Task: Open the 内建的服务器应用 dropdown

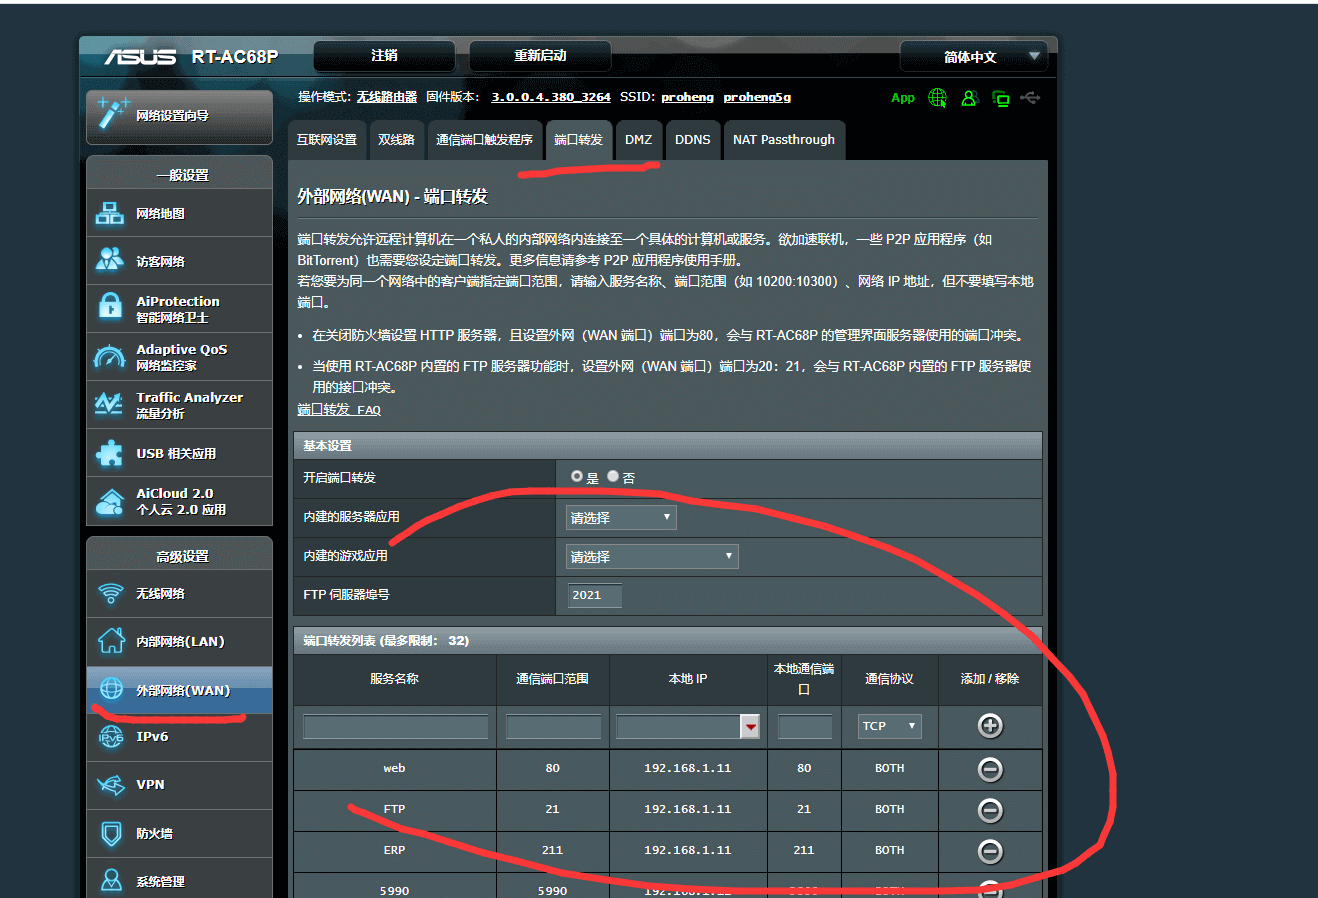Action: click(621, 518)
